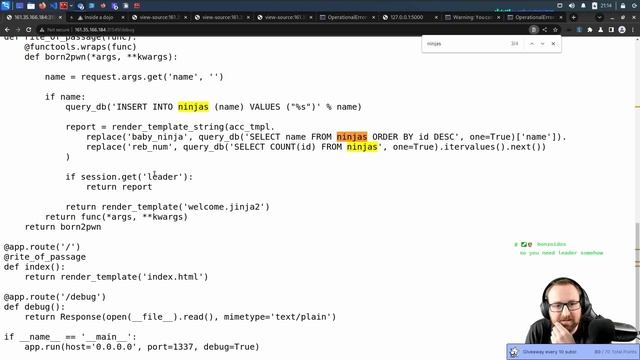Screen dimensions: 640x360
Task: Click return render_template('welcome.jinja2') line
Action: click(167, 207)
